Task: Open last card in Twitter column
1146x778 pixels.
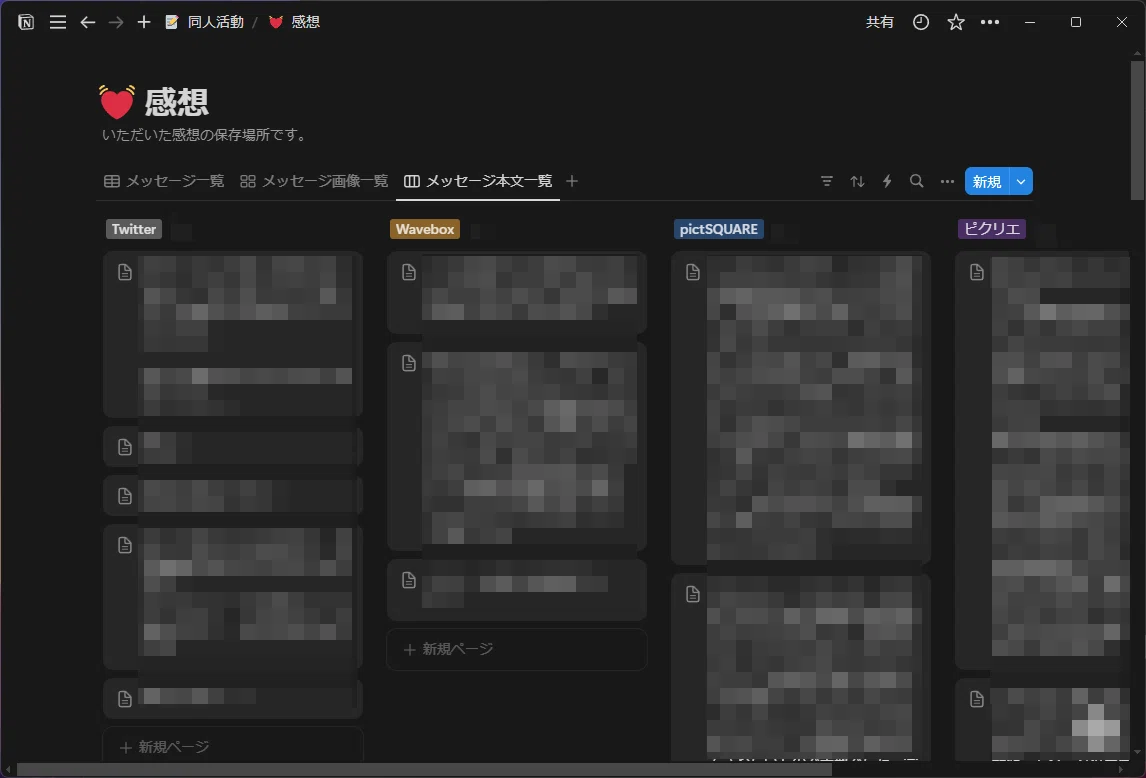Action: click(x=232, y=698)
